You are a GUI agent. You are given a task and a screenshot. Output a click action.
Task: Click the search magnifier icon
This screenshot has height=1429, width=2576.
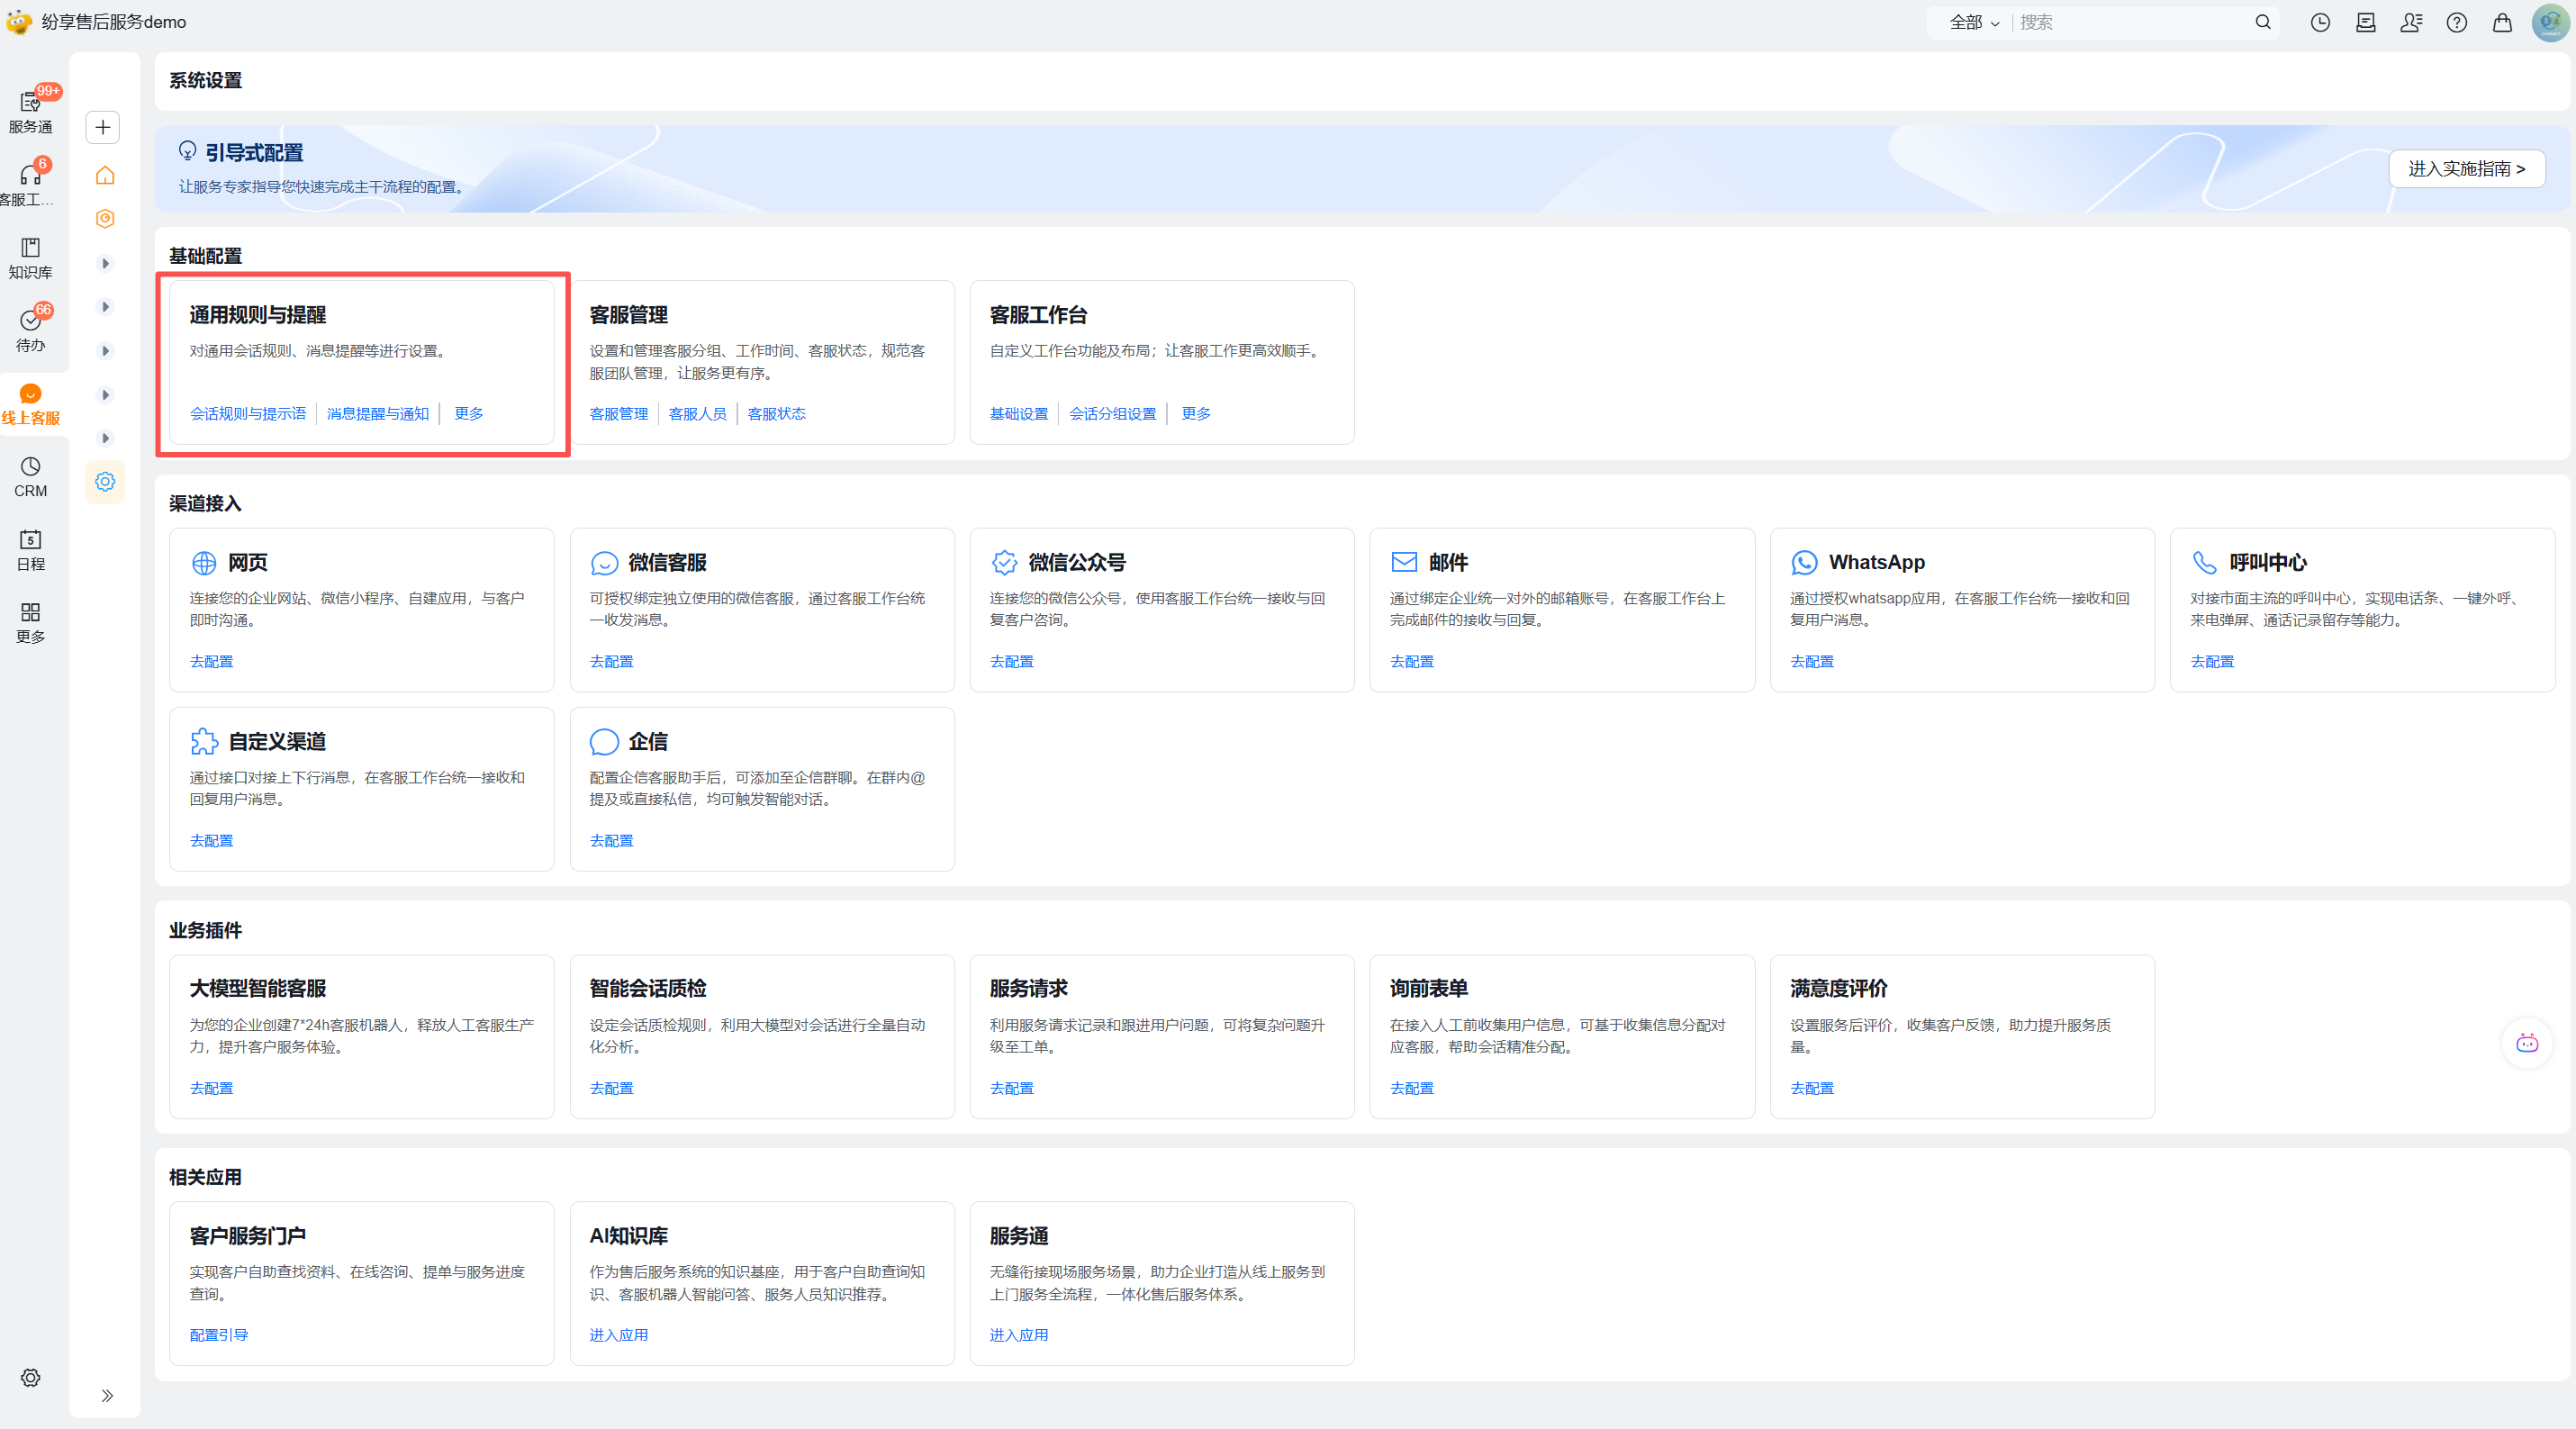click(2262, 22)
